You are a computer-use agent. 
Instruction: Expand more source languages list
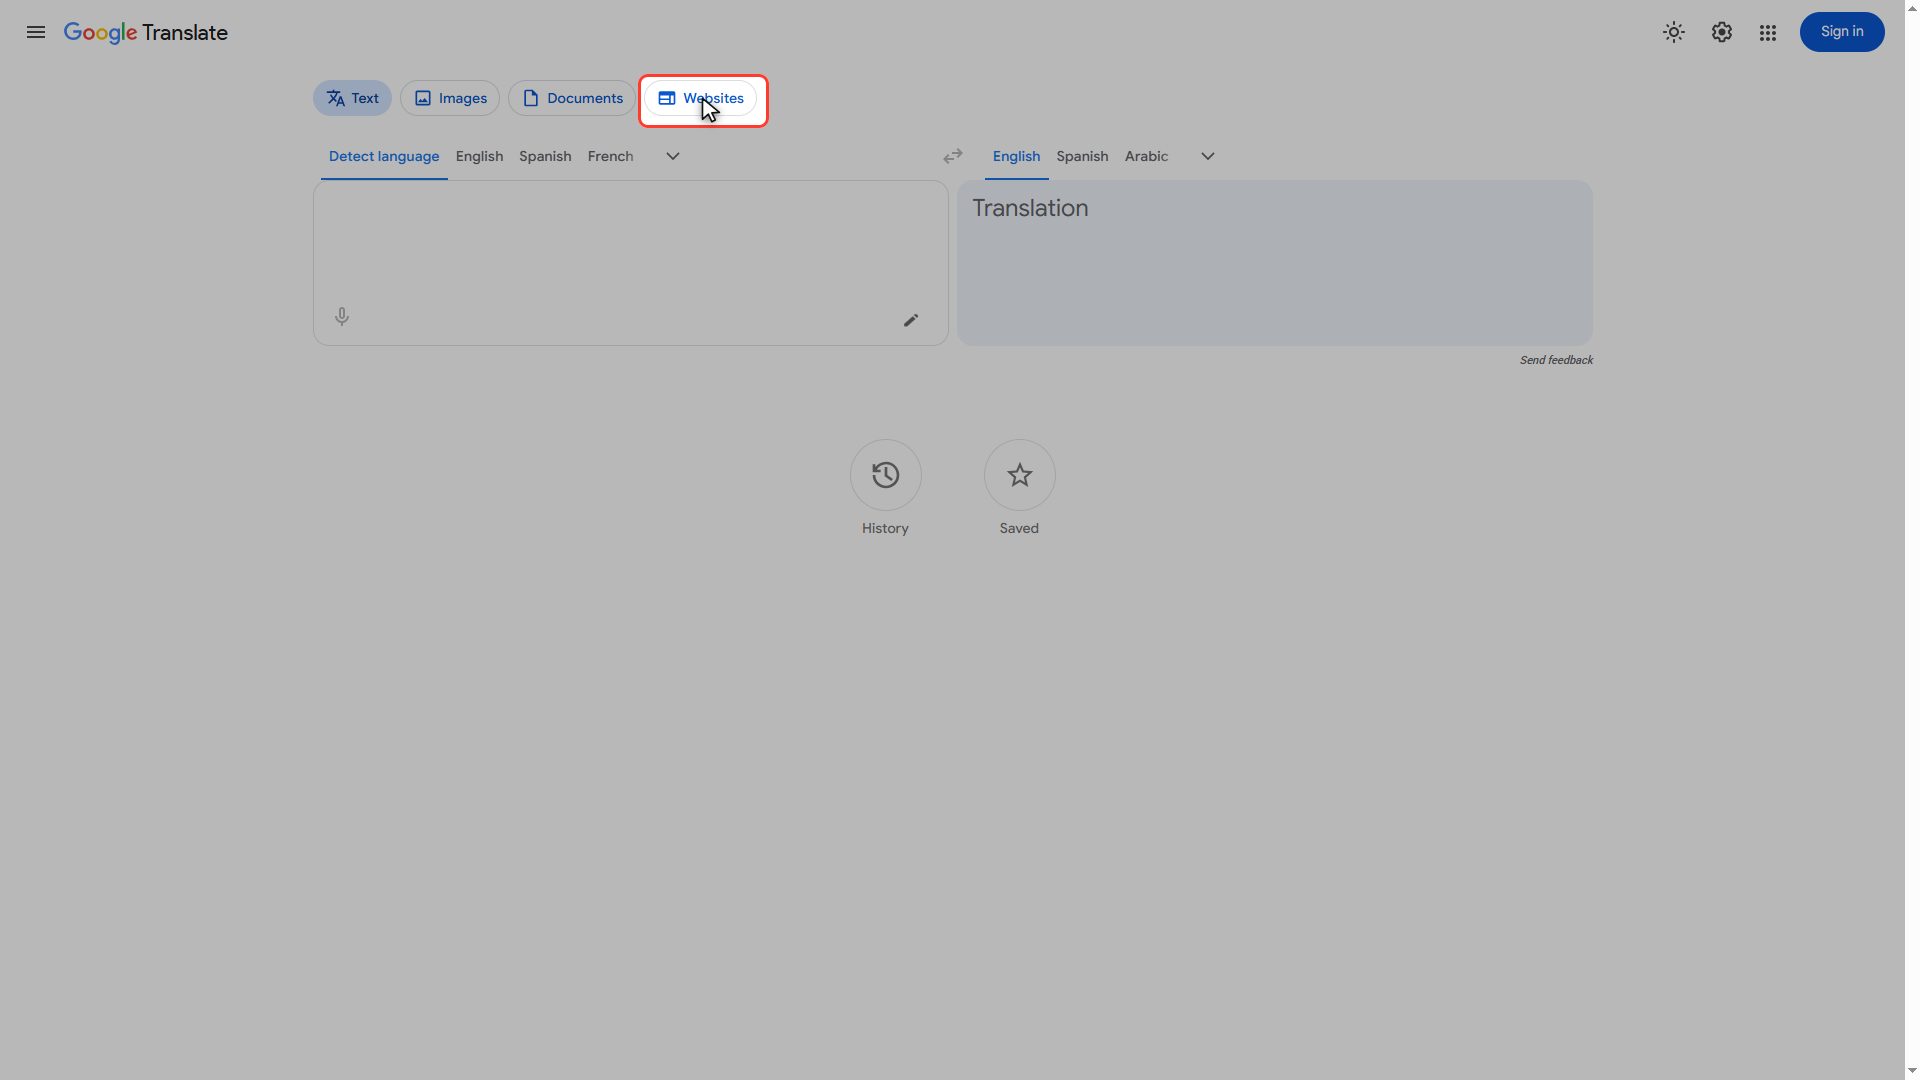pyautogui.click(x=673, y=156)
